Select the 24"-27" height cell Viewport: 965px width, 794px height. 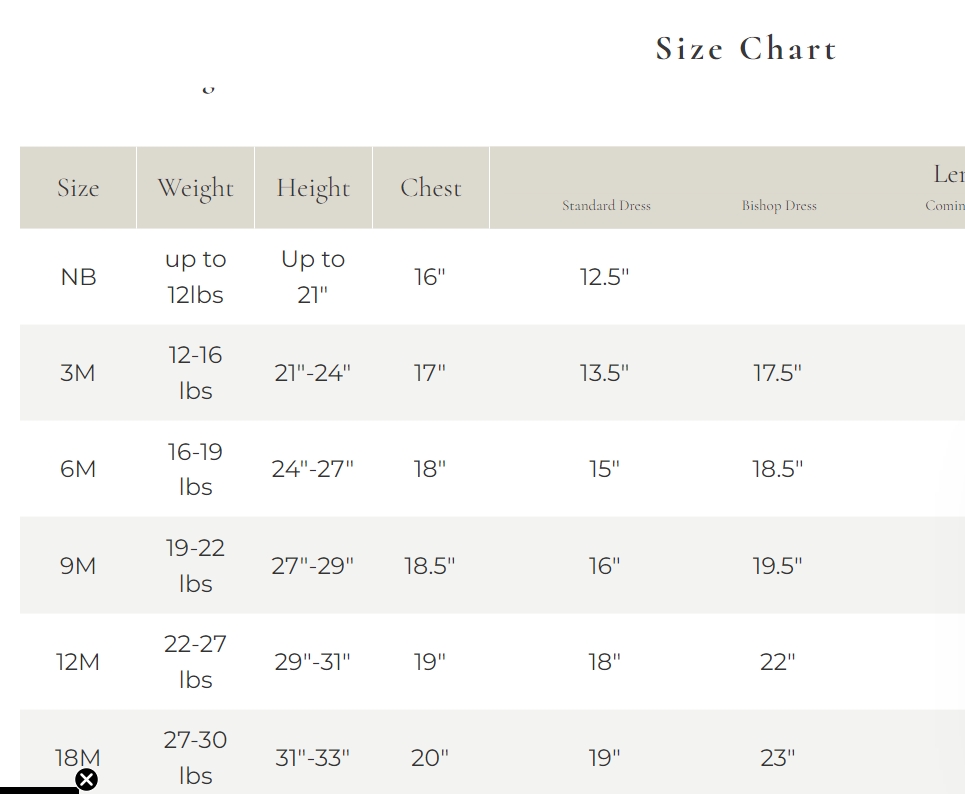point(312,469)
